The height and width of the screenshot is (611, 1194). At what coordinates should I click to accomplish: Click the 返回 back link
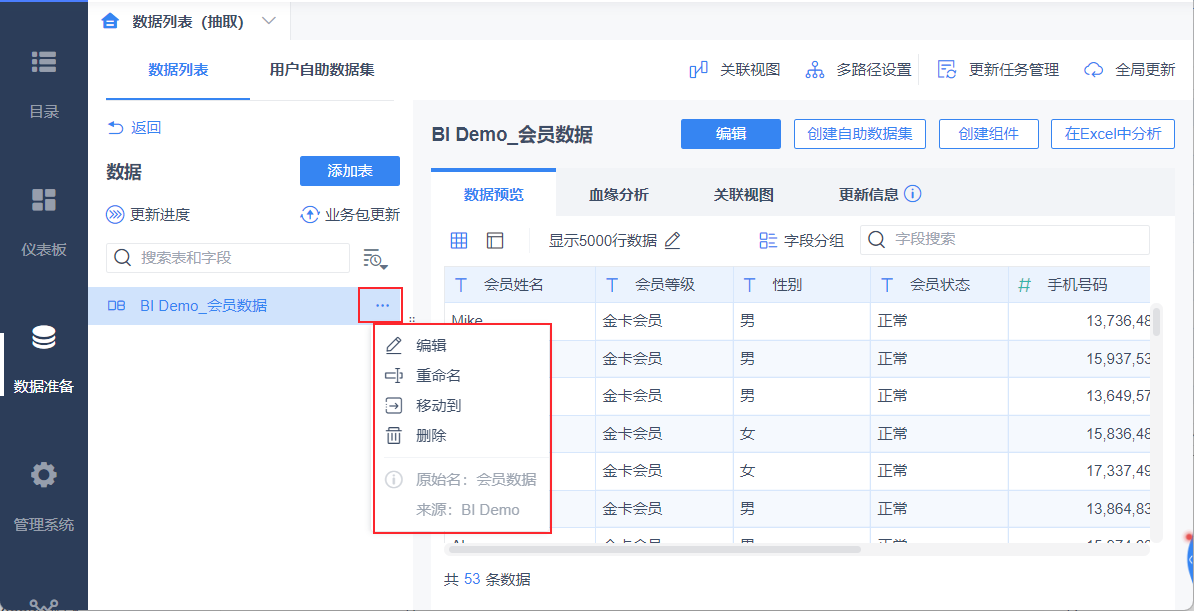pyautogui.click(x=134, y=128)
